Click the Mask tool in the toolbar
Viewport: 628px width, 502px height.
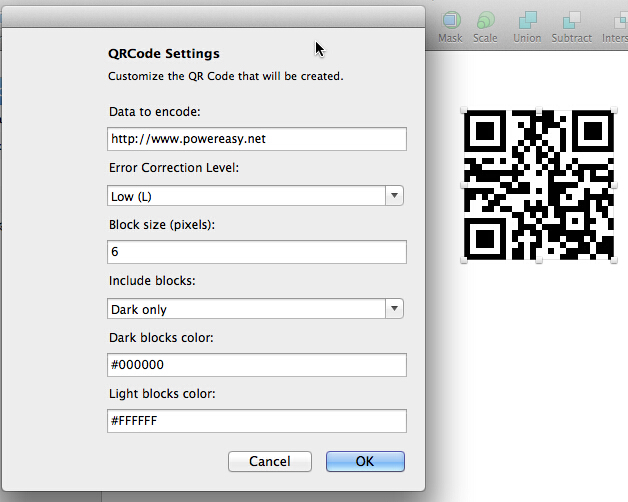tap(450, 24)
